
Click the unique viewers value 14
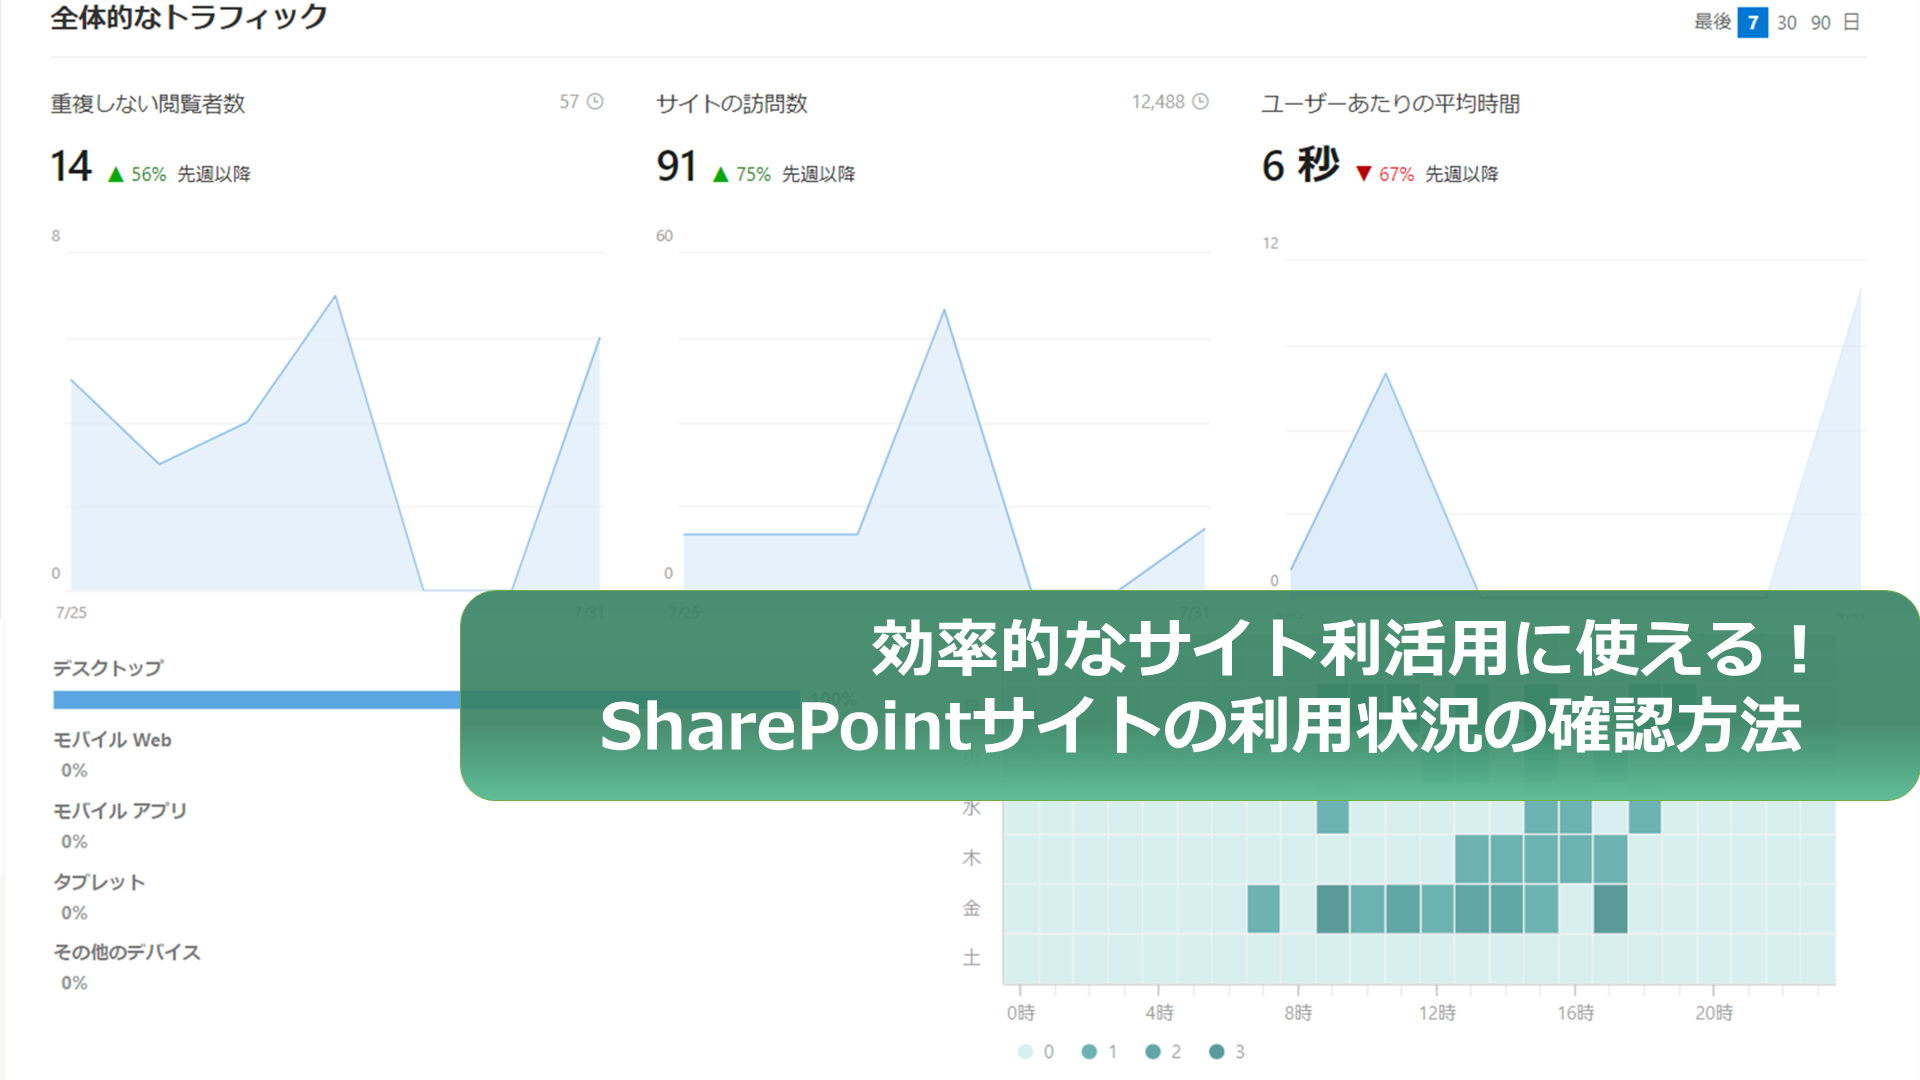coord(71,166)
